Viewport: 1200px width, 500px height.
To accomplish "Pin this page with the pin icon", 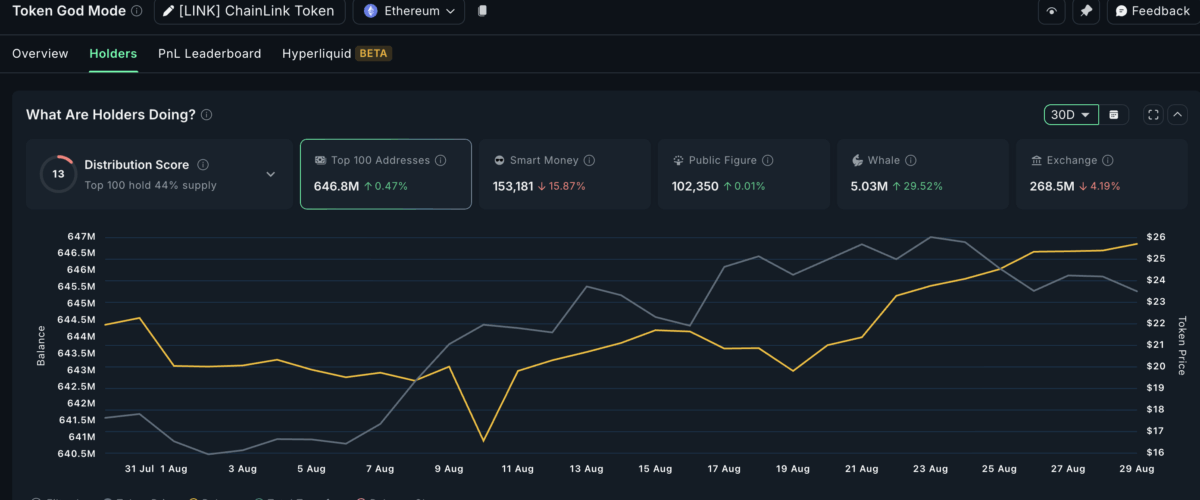I will [1085, 11].
